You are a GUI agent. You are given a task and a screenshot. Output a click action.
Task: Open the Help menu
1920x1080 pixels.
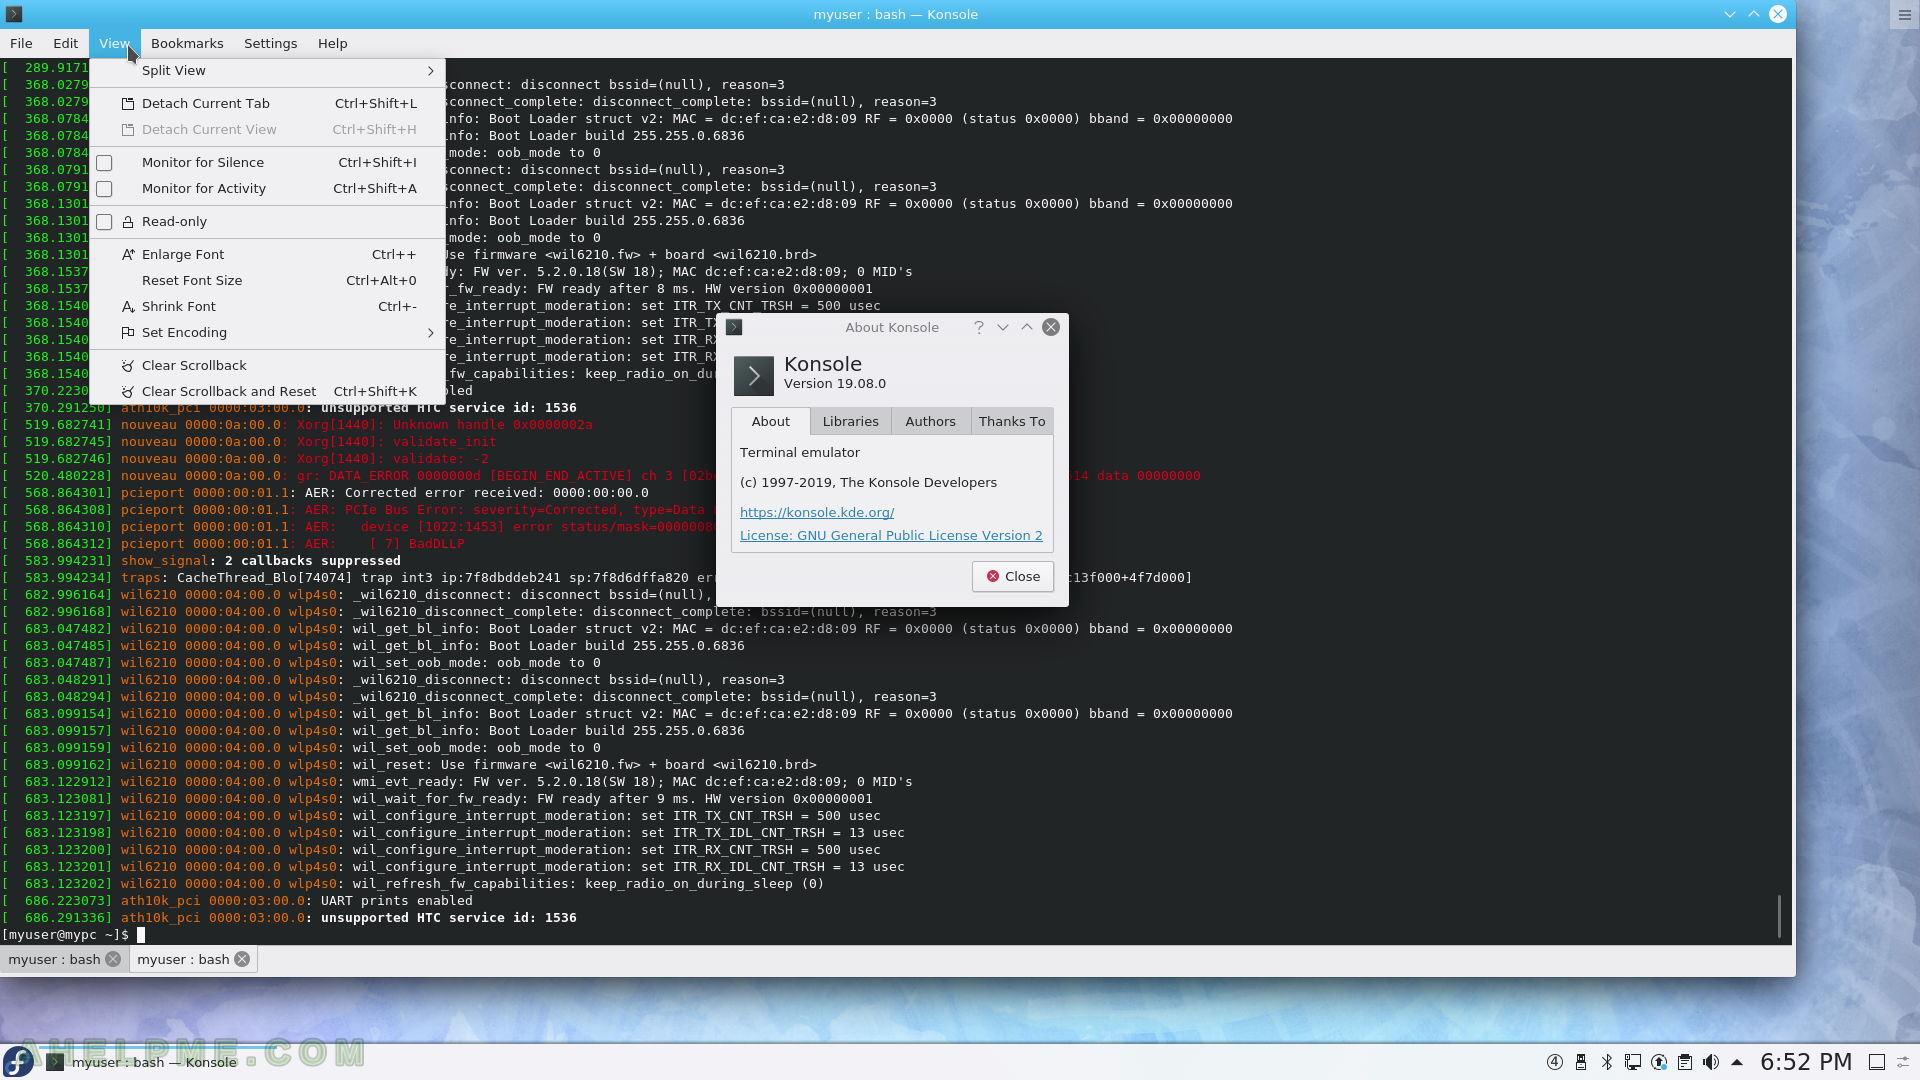332,44
